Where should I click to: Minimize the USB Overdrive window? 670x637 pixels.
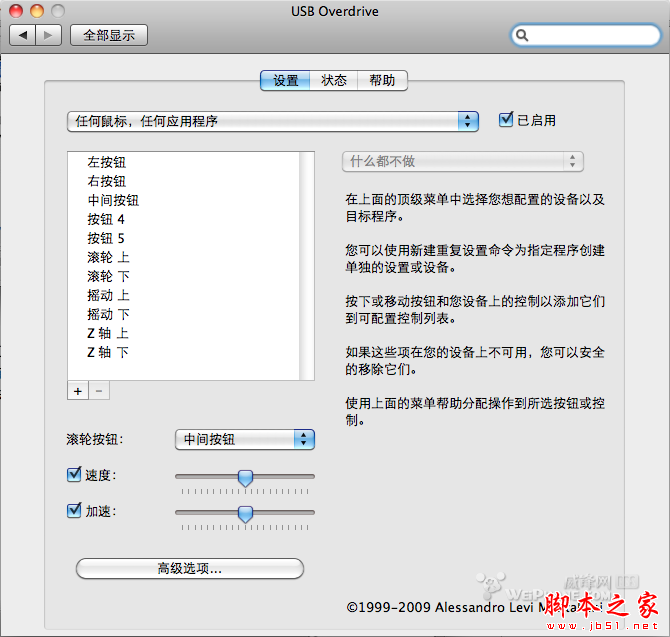pyautogui.click(x=37, y=11)
